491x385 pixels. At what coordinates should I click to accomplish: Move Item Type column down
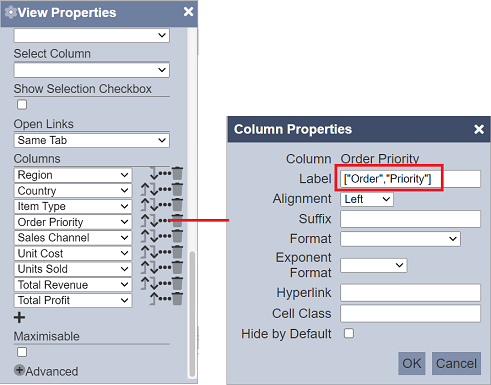pos(154,205)
